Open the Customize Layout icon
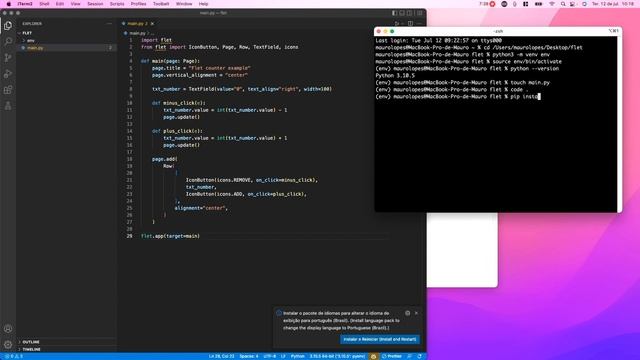This screenshot has height=360, width=640. coord(420,13)
